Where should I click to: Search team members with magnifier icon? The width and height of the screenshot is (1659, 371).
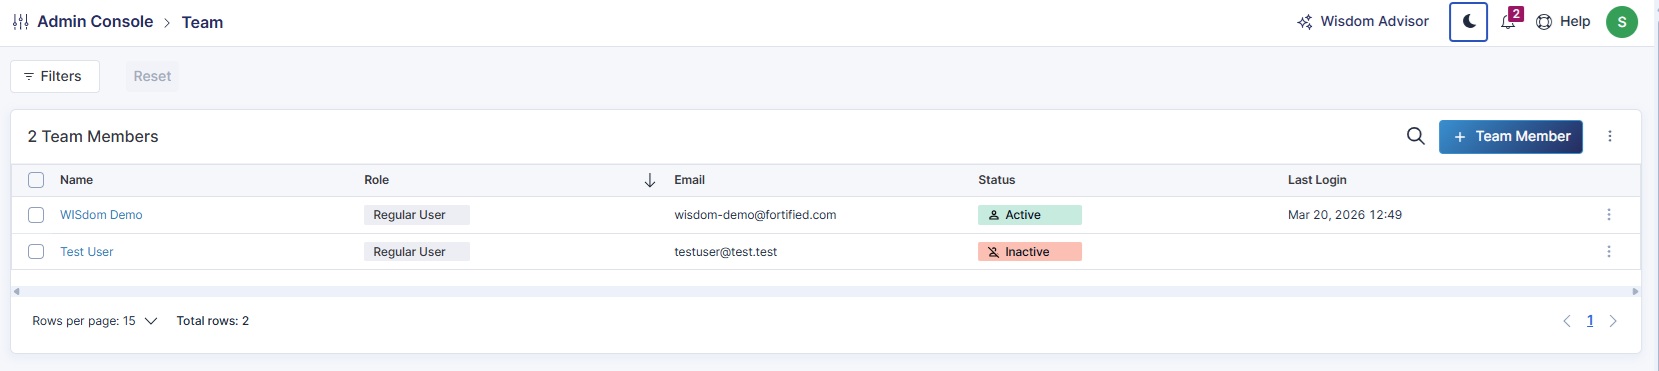(1415, 136)
